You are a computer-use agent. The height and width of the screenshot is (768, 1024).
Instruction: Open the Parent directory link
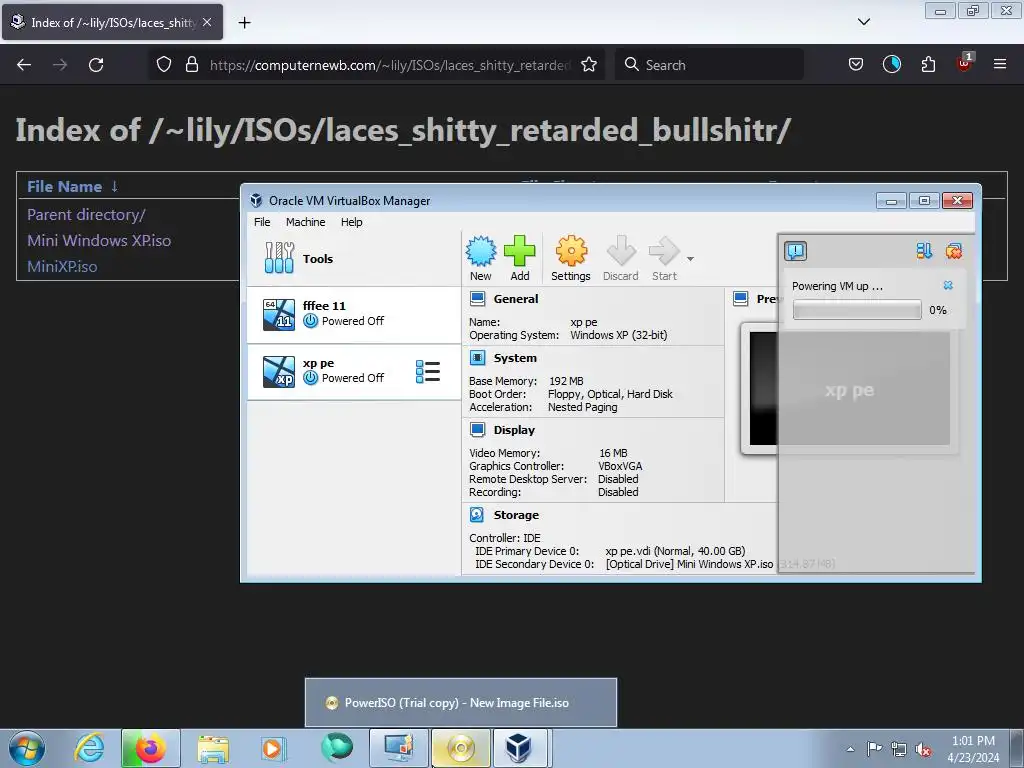[86, 214]
